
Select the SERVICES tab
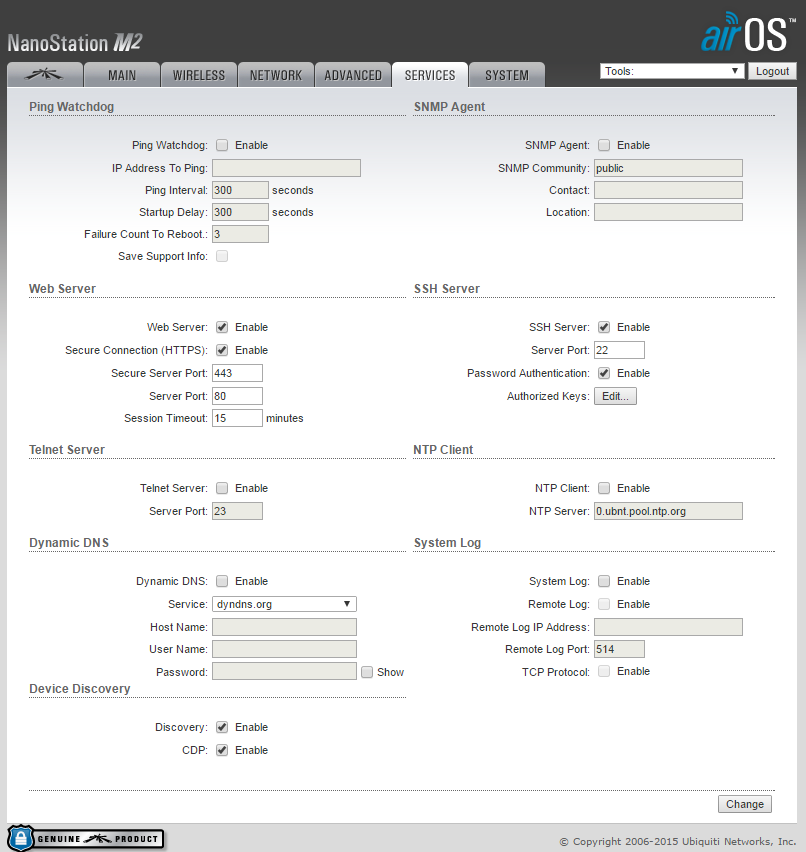tap(430, 75)
